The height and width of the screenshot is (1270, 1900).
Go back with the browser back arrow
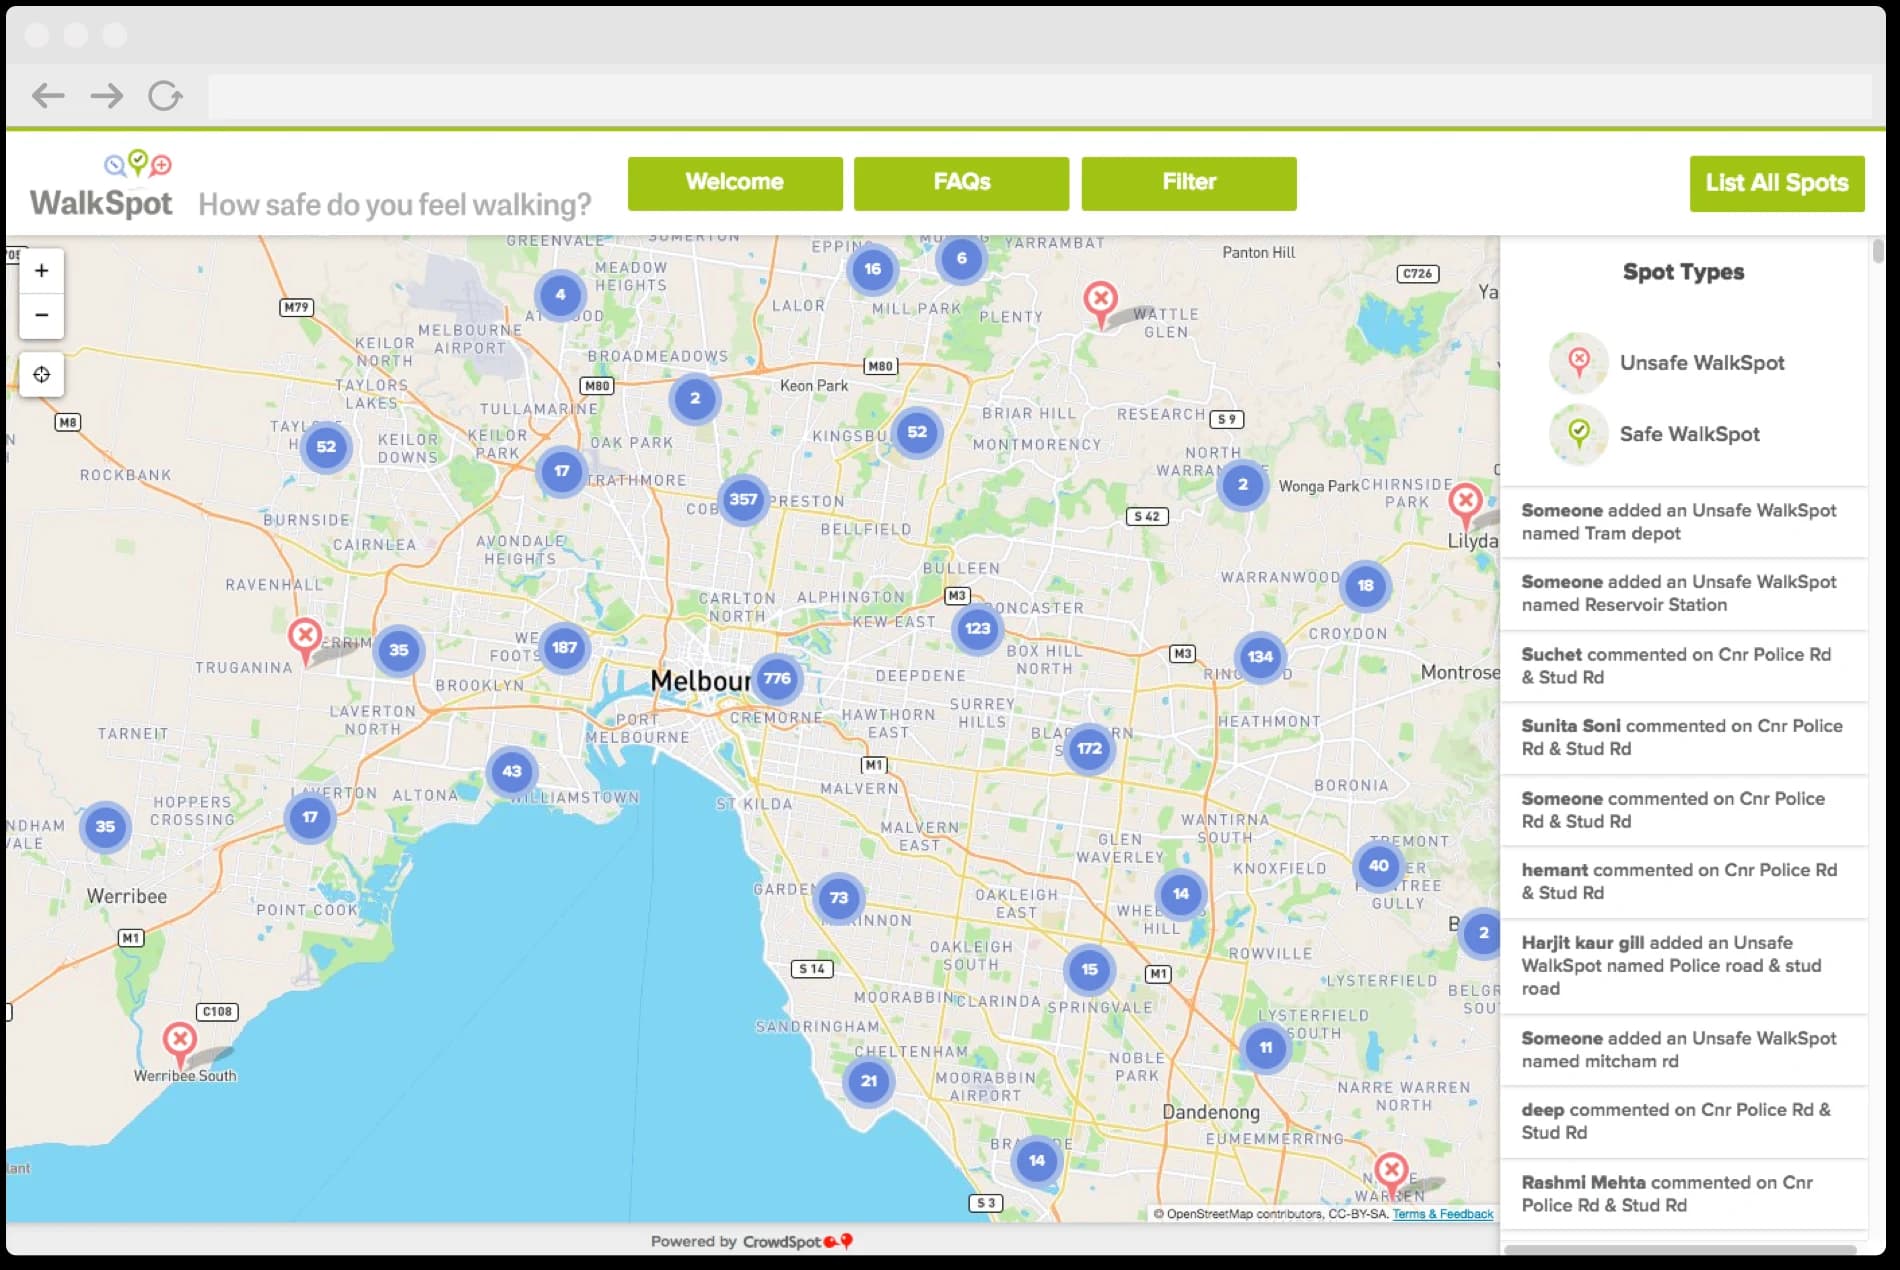coord(48,96)
